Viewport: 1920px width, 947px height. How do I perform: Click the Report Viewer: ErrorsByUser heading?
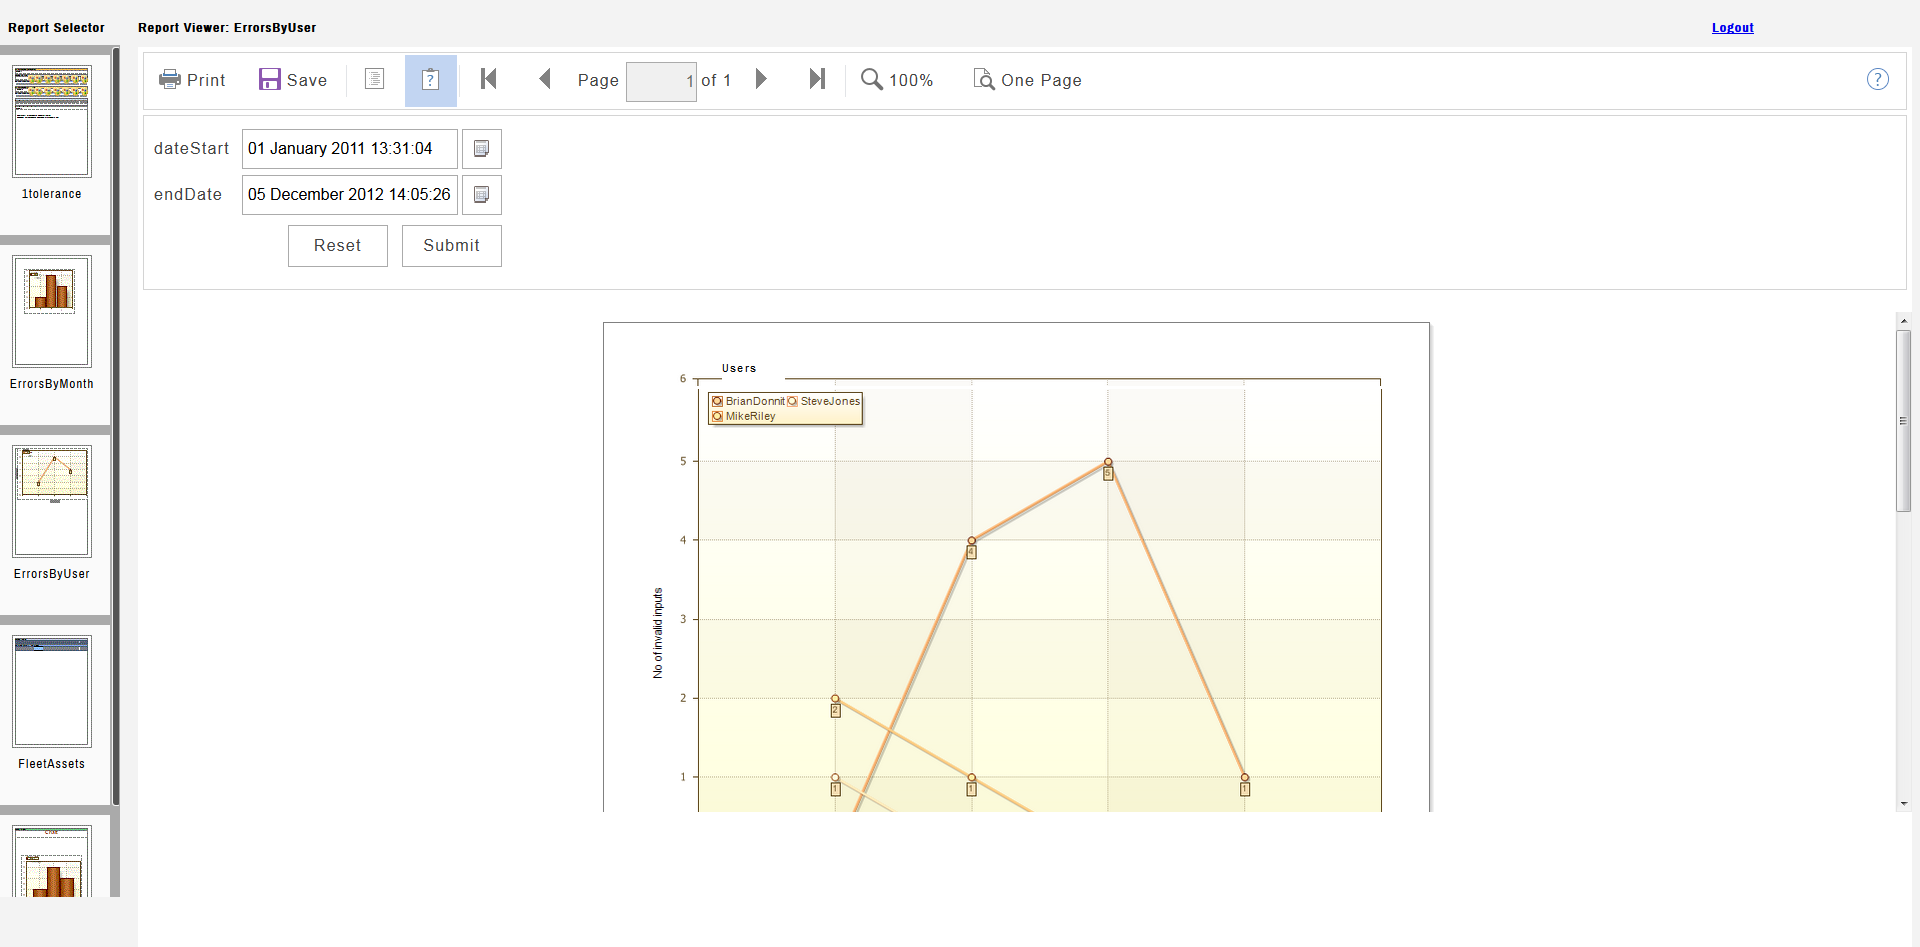pyautogui.click(x=227, y=28)
